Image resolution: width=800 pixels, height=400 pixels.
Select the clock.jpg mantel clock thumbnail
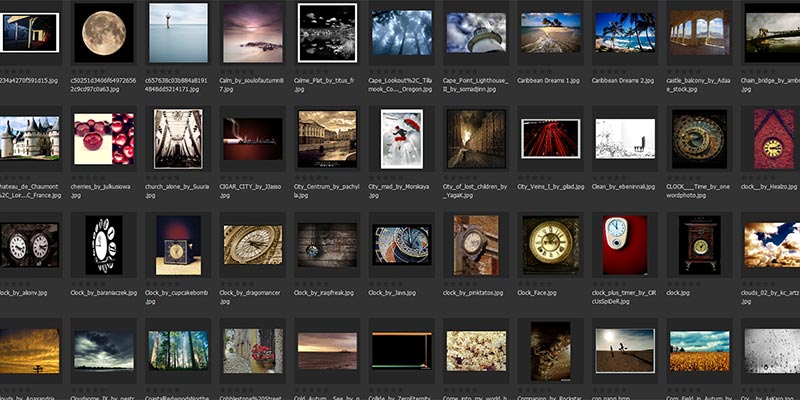(x=700, y=245)
